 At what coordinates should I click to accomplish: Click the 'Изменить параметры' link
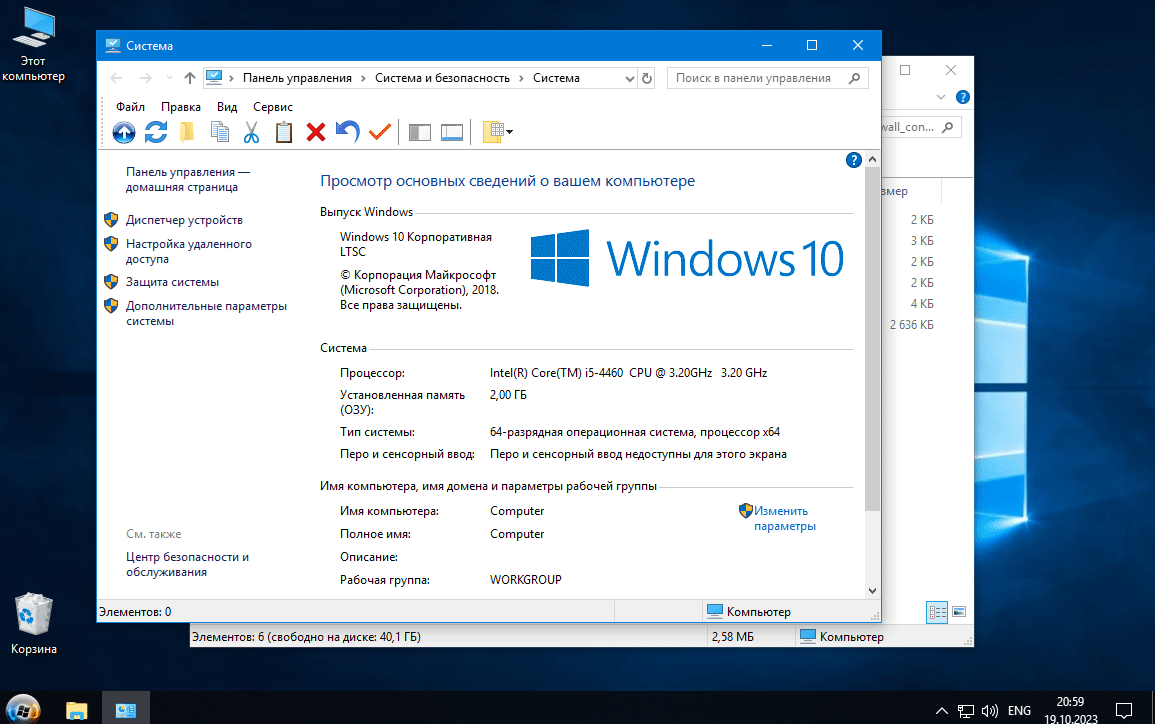coord(784,519)
